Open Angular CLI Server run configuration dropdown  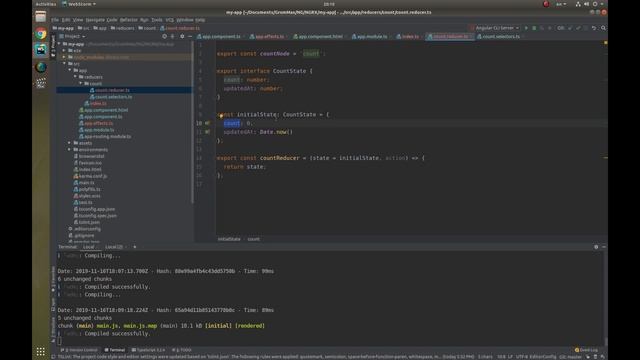[x=494, y=28]
